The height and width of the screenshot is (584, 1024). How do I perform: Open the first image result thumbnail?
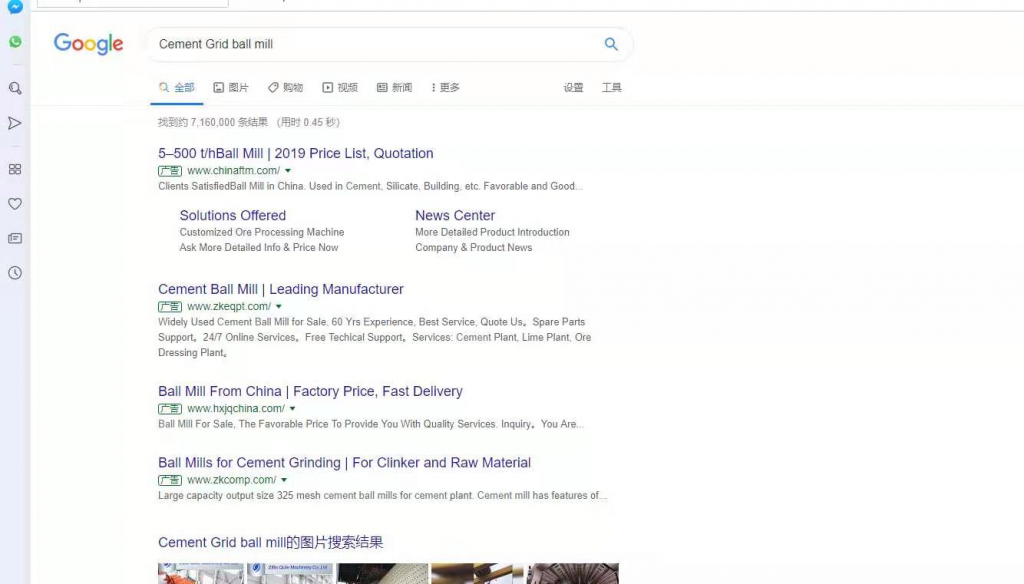point(200,574)
